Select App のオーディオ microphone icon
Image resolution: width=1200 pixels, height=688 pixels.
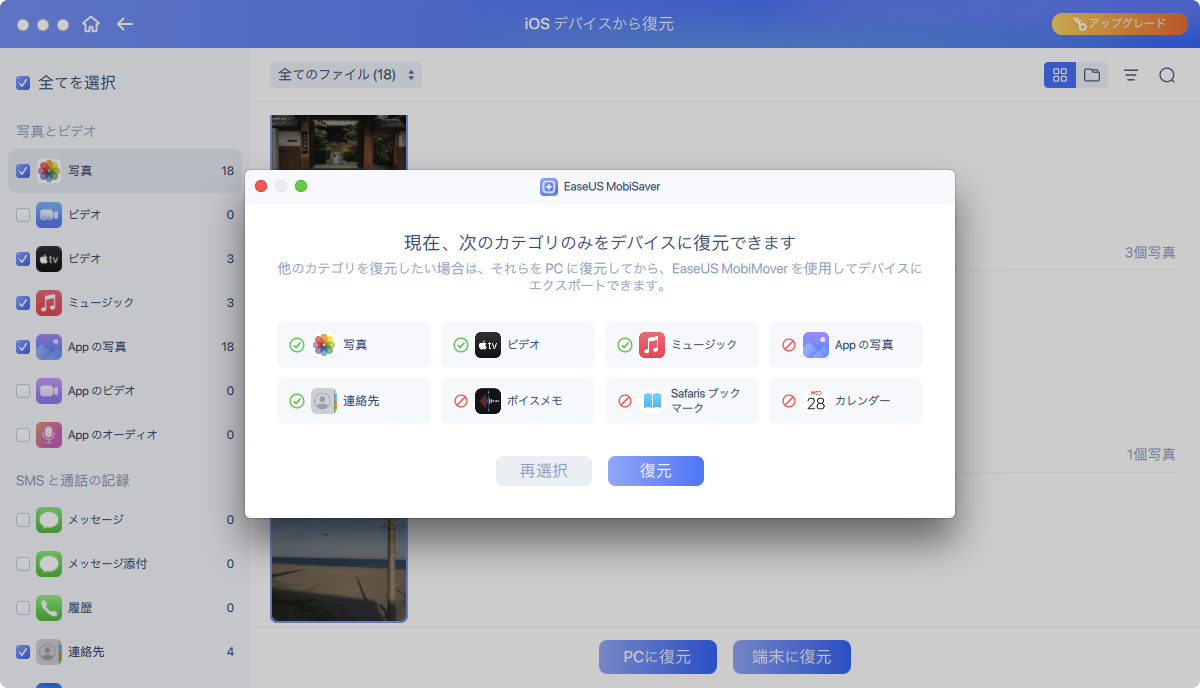[49, 435]
